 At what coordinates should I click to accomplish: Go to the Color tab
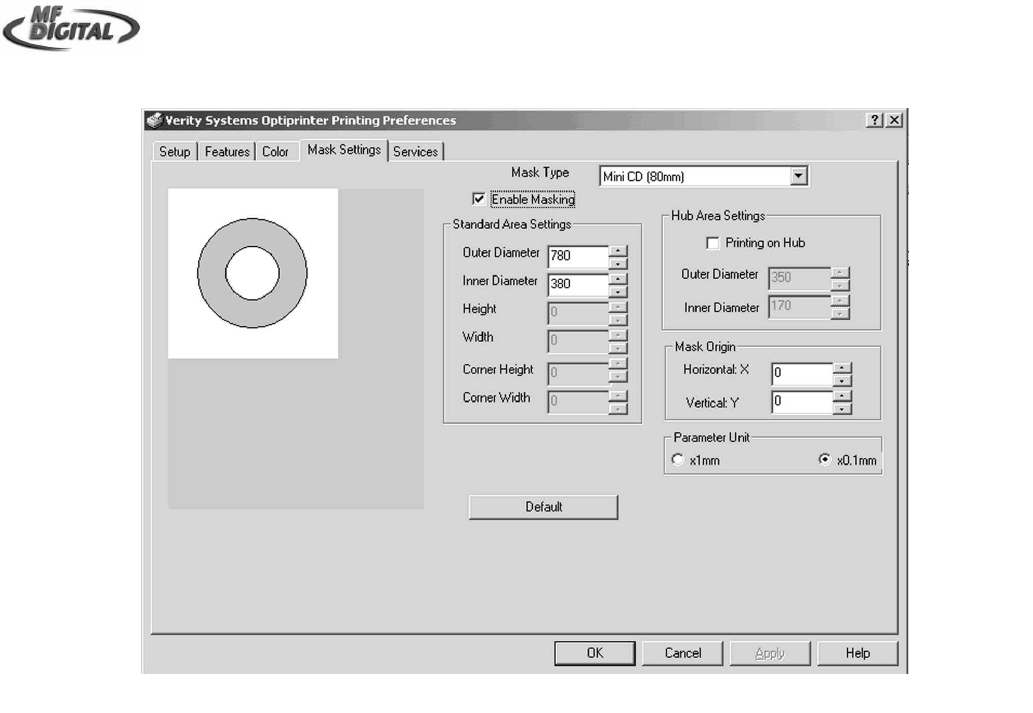pos(275,152)
